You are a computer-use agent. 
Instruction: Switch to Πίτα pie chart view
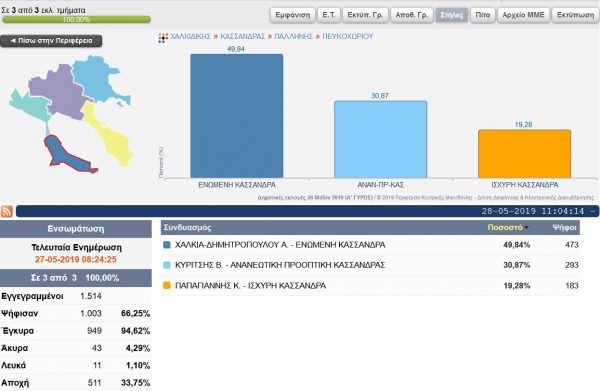pos(483,15)
